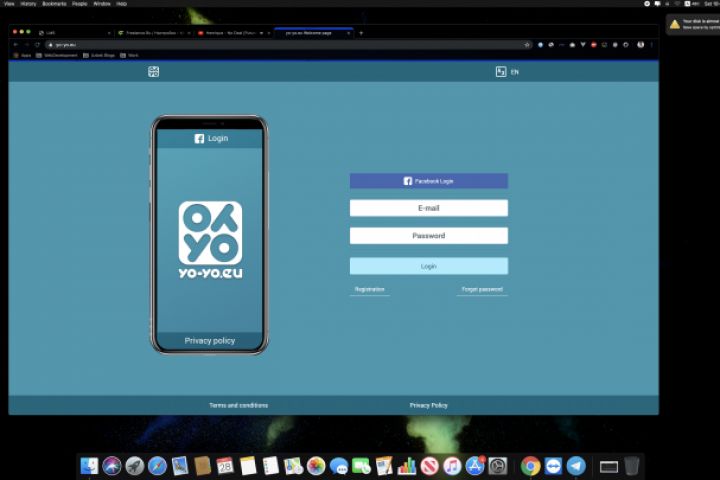This screenshot has height=480, width=720.
Task: Select the yo-yo.eu Welcome page tab
Action: [x=314, y=33]
